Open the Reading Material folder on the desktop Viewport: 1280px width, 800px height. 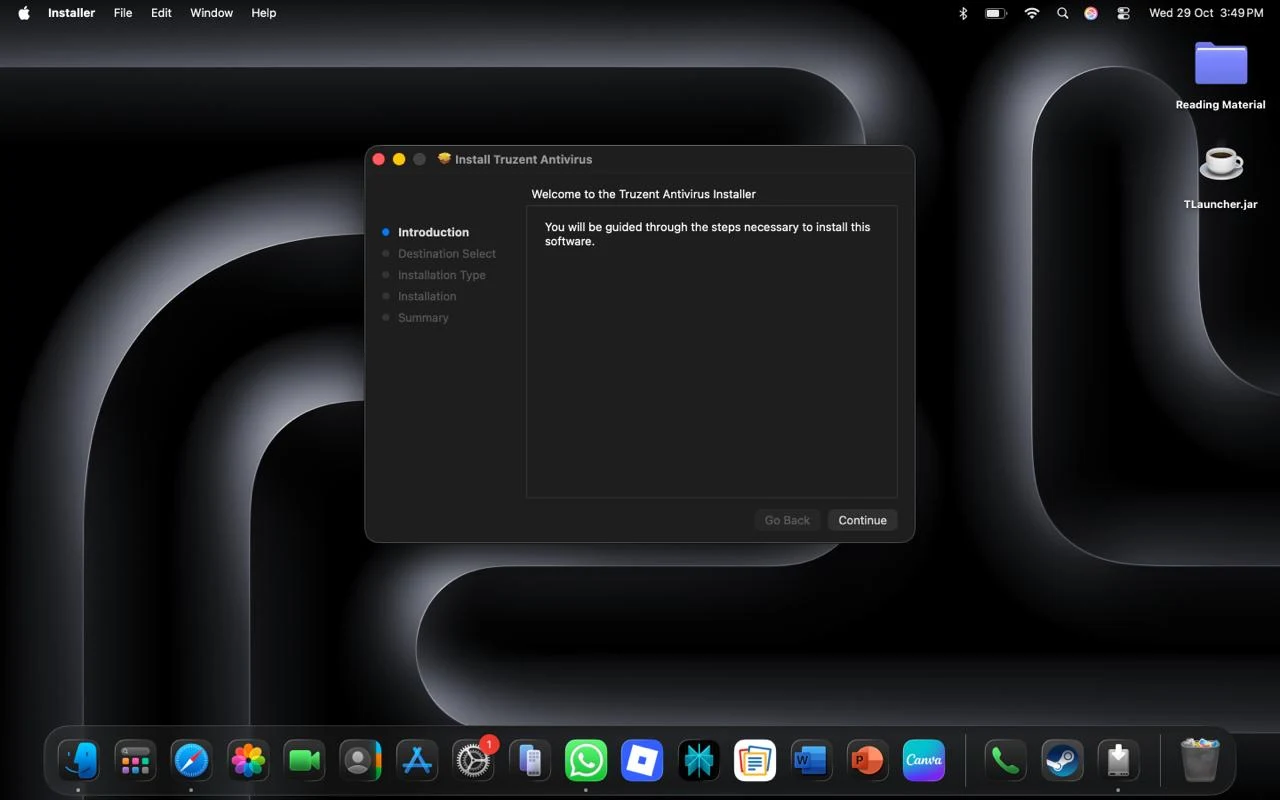point(1220,66)
